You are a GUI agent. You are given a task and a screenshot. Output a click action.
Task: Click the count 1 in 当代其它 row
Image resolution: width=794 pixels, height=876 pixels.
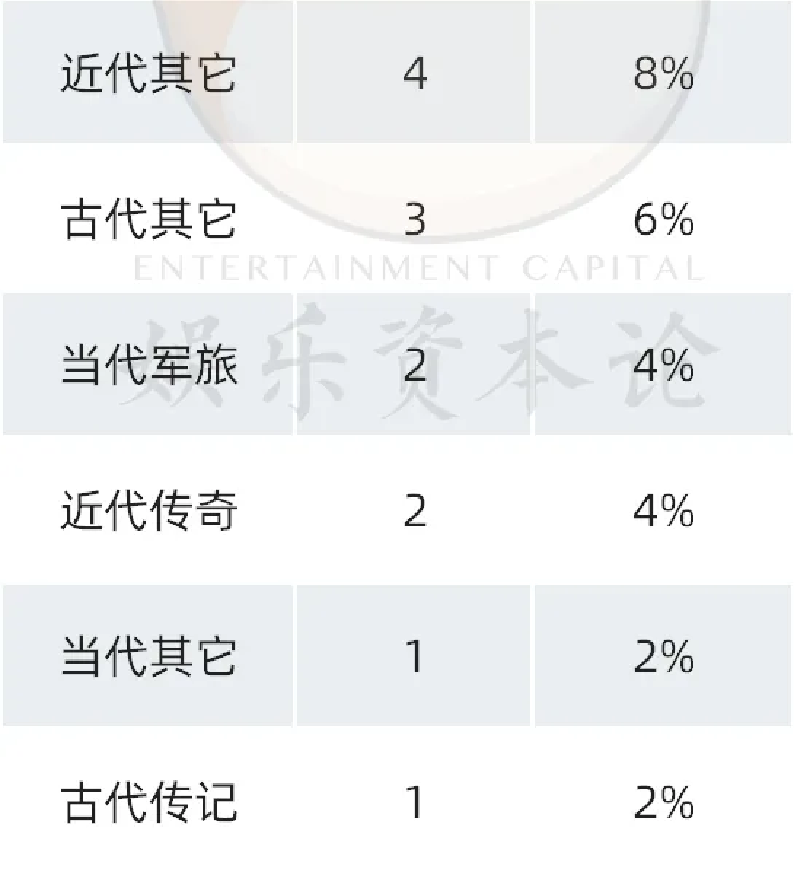[415, 656]
